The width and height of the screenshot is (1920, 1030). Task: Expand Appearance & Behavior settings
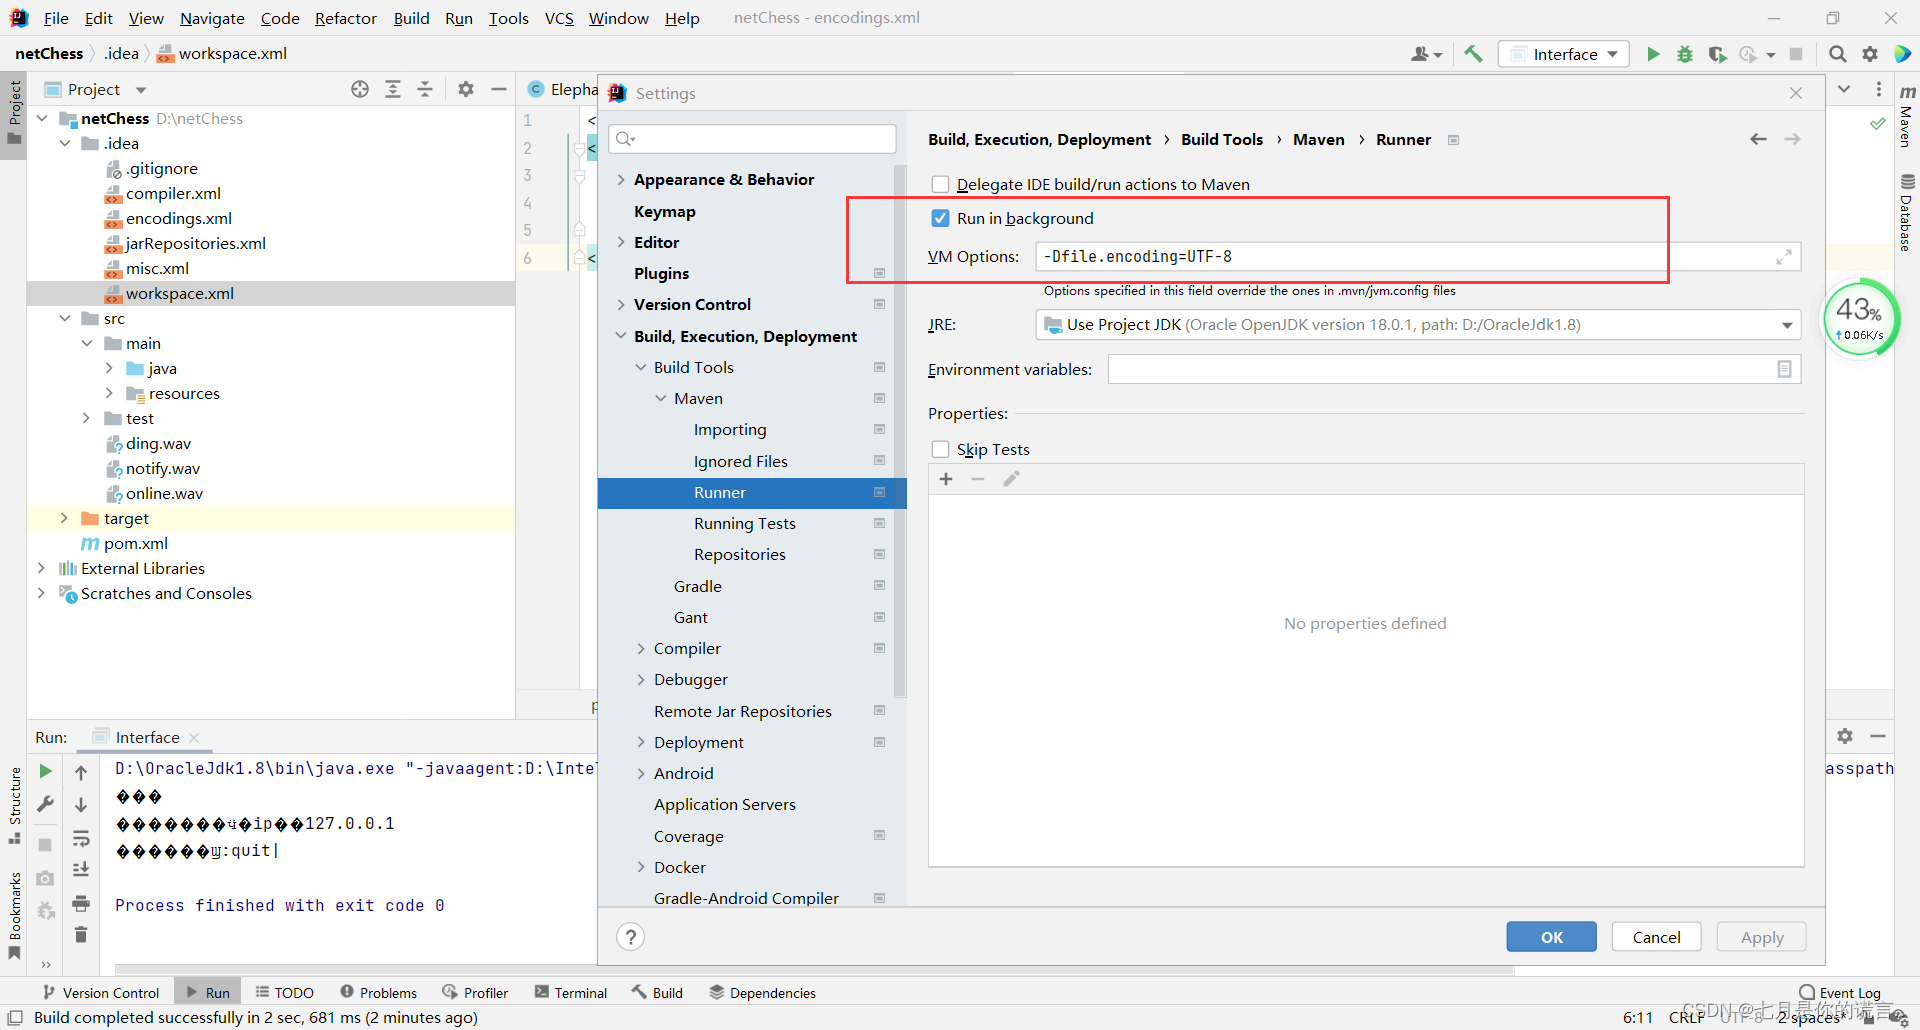point(621,179)
